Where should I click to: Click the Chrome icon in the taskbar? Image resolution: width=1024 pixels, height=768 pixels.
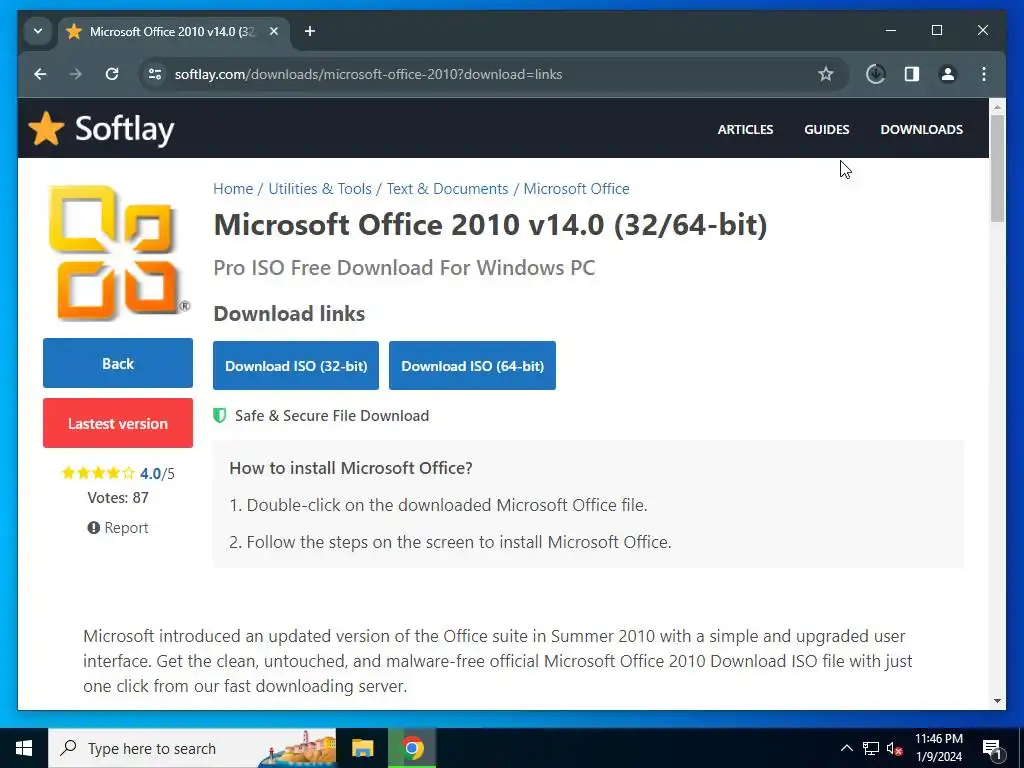click(412, 748)
